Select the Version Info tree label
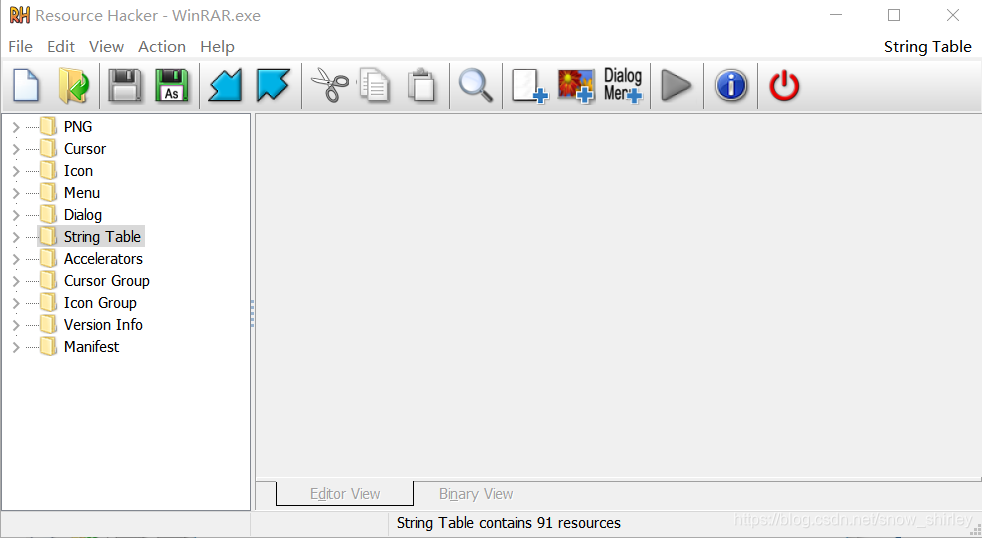 tap(103, 324)
